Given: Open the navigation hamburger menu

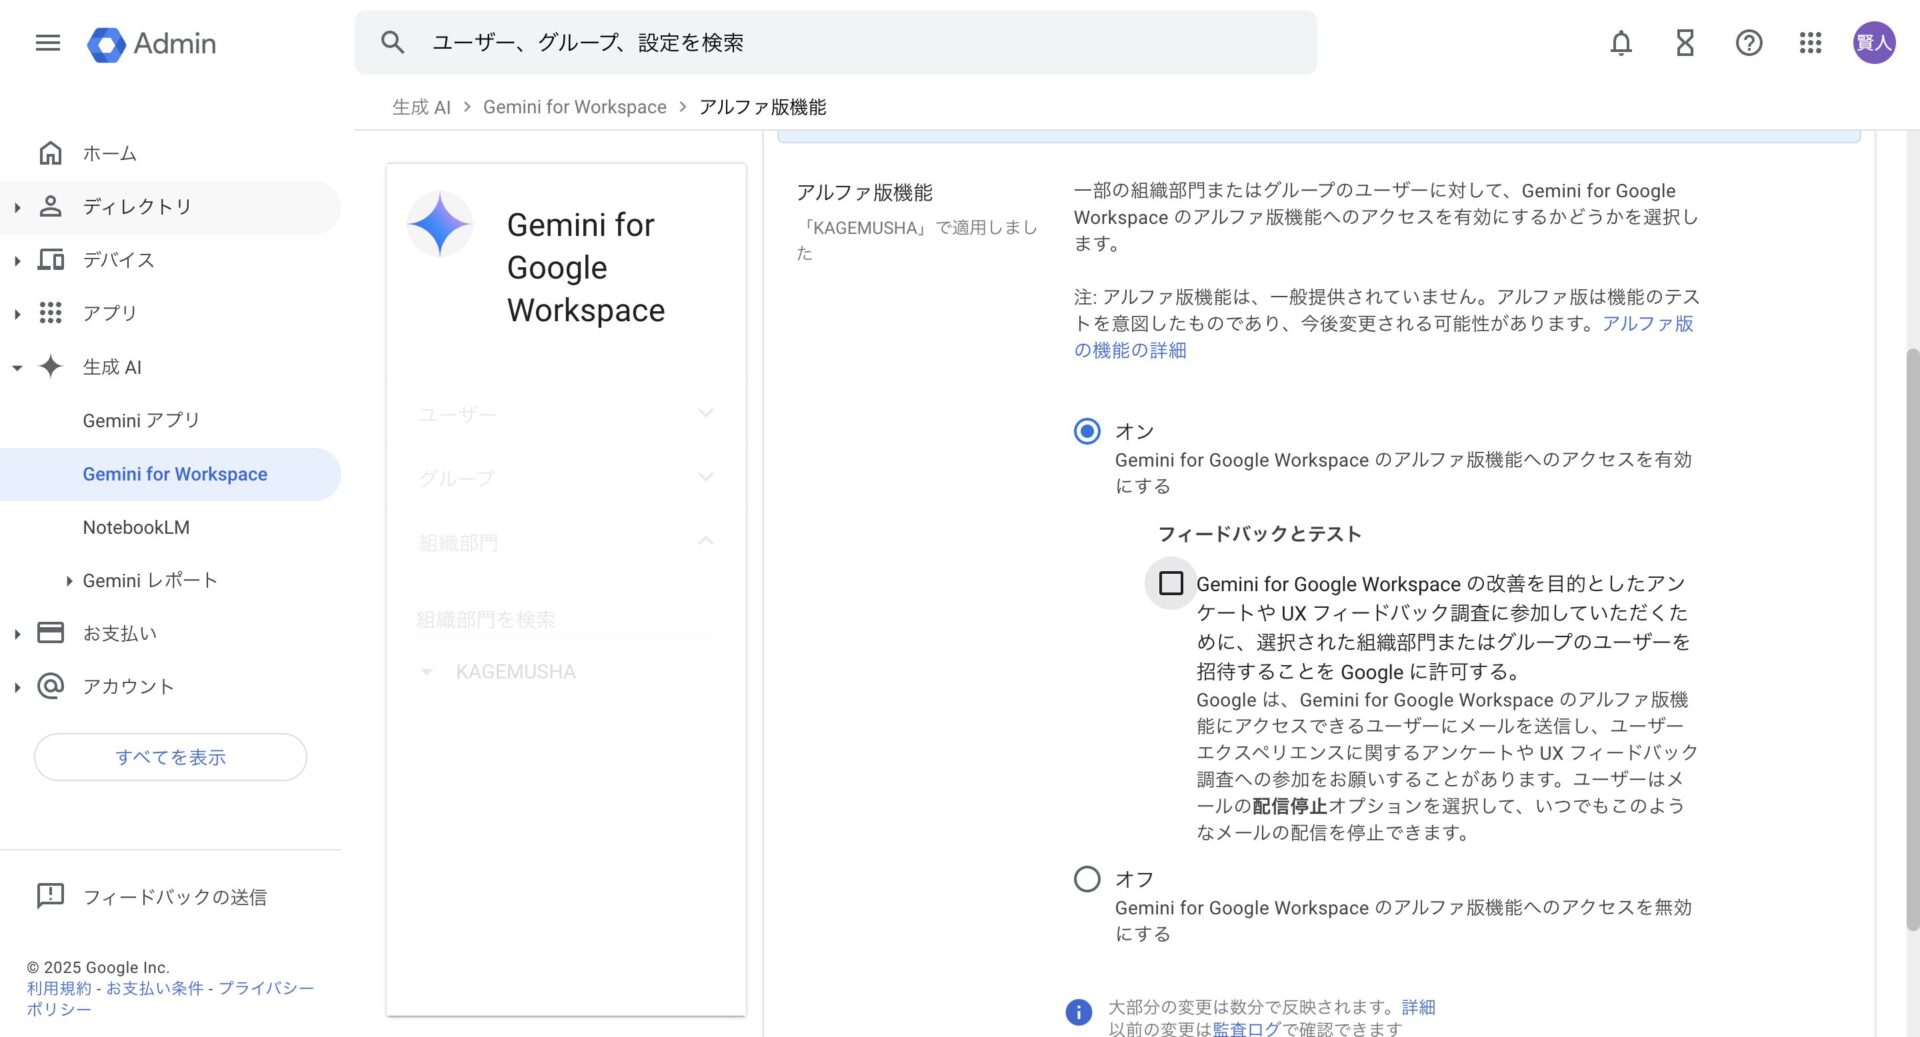Looking at the screenshot, I should click(47, 43).
